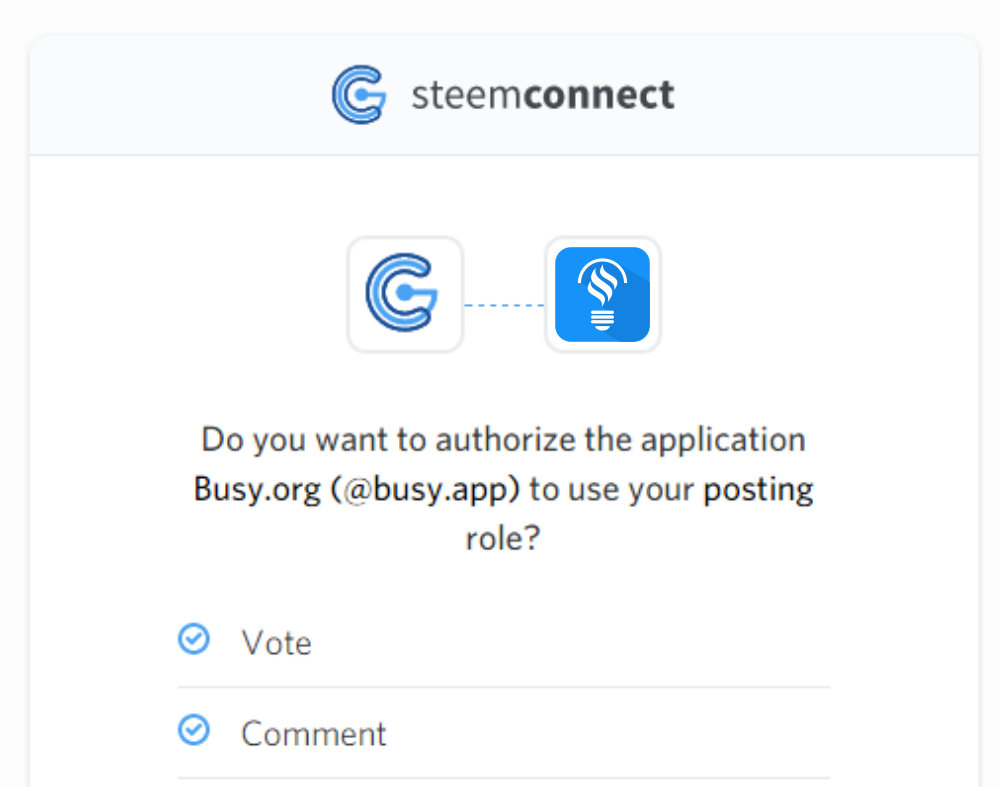
Task: Click the gray header bar area
Action: [x=504, y=94]
